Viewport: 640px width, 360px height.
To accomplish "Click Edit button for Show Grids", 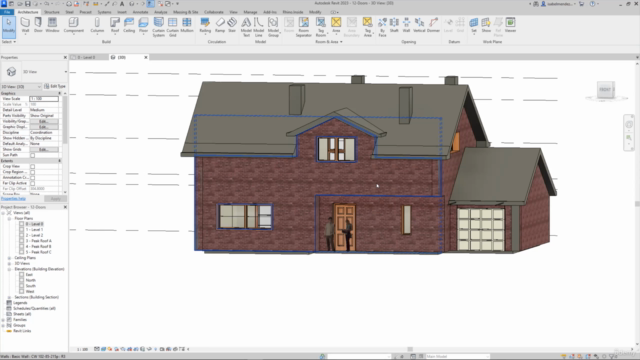I will click(44, 149).
